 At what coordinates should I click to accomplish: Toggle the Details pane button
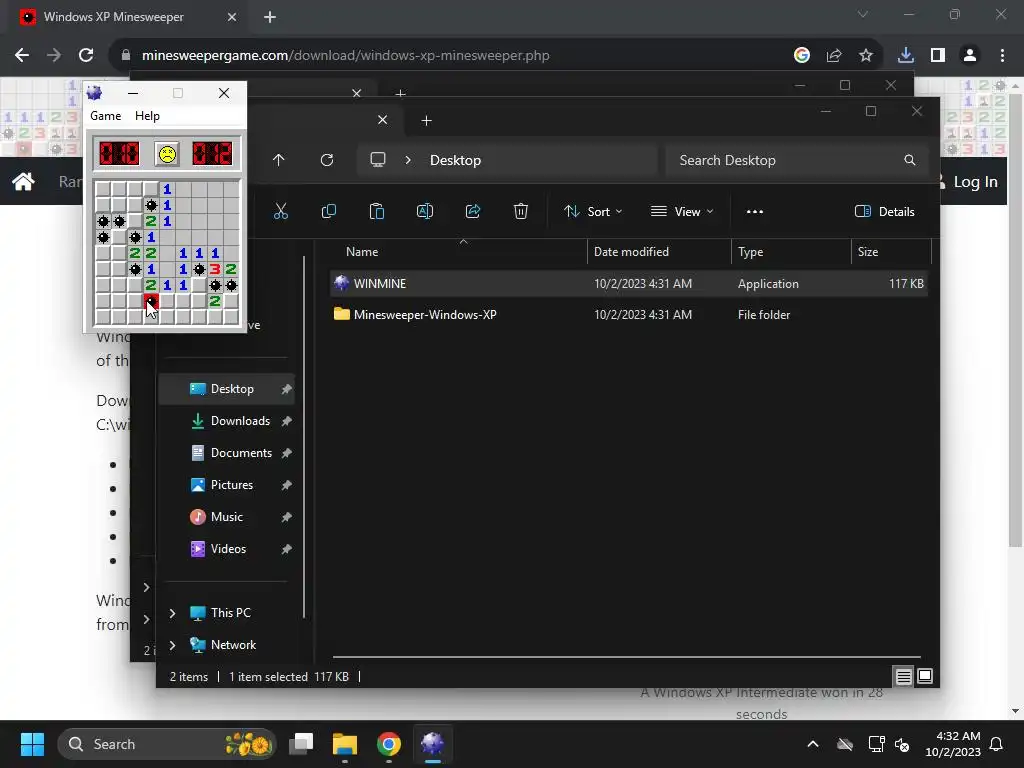[885, 212]
